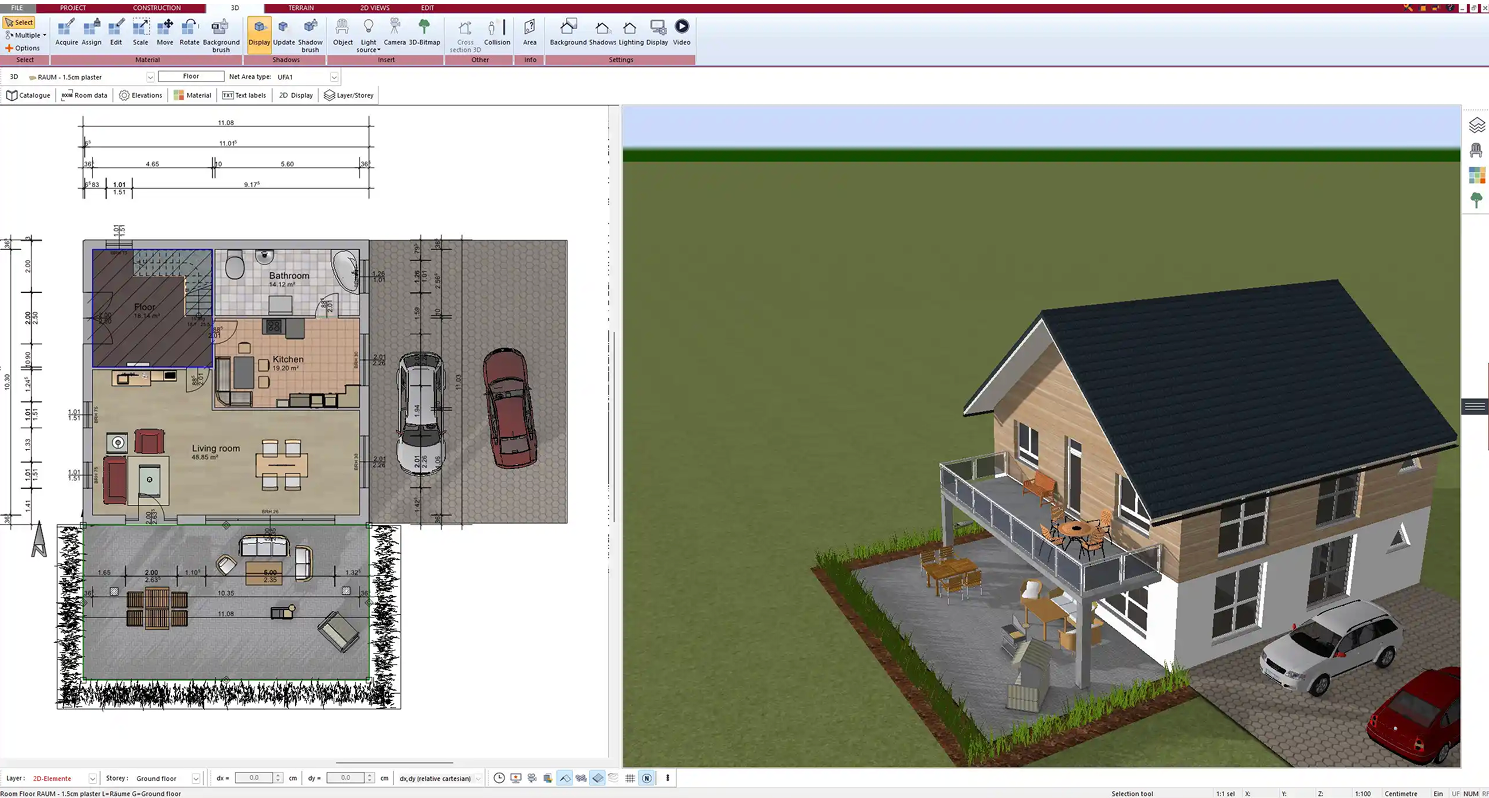Click the dx coordinate input field
Image resolution: width=1489 pixels, height=798 pixels.
(x=254, y=778)
